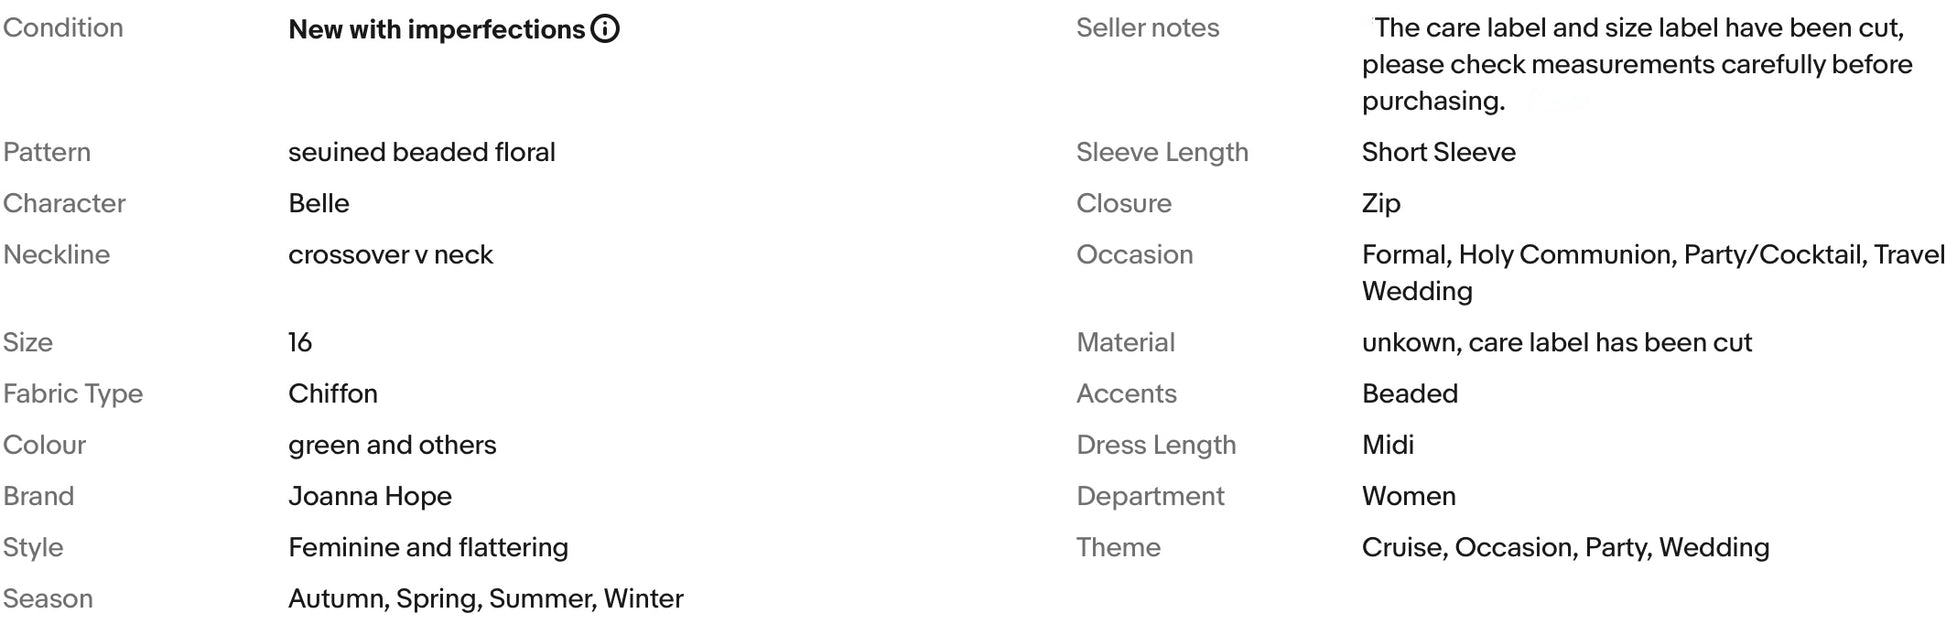Click the New with imperfections condition text

pyautogui.click(x=436, y=29)
